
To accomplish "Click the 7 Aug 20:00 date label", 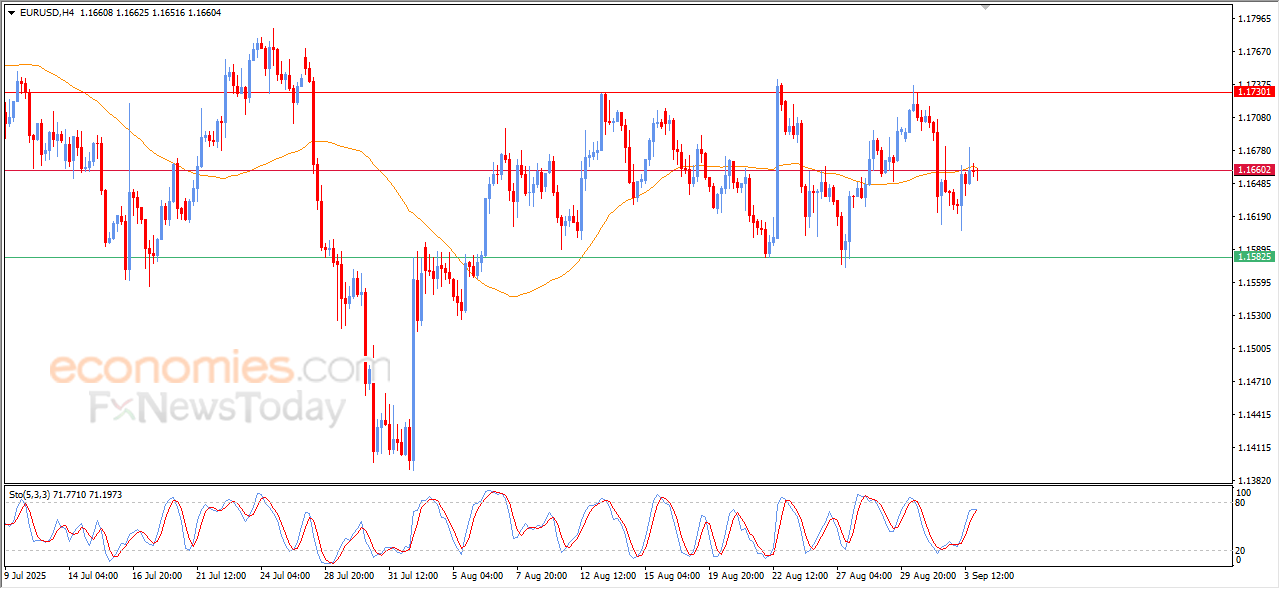I will point(541,576).
